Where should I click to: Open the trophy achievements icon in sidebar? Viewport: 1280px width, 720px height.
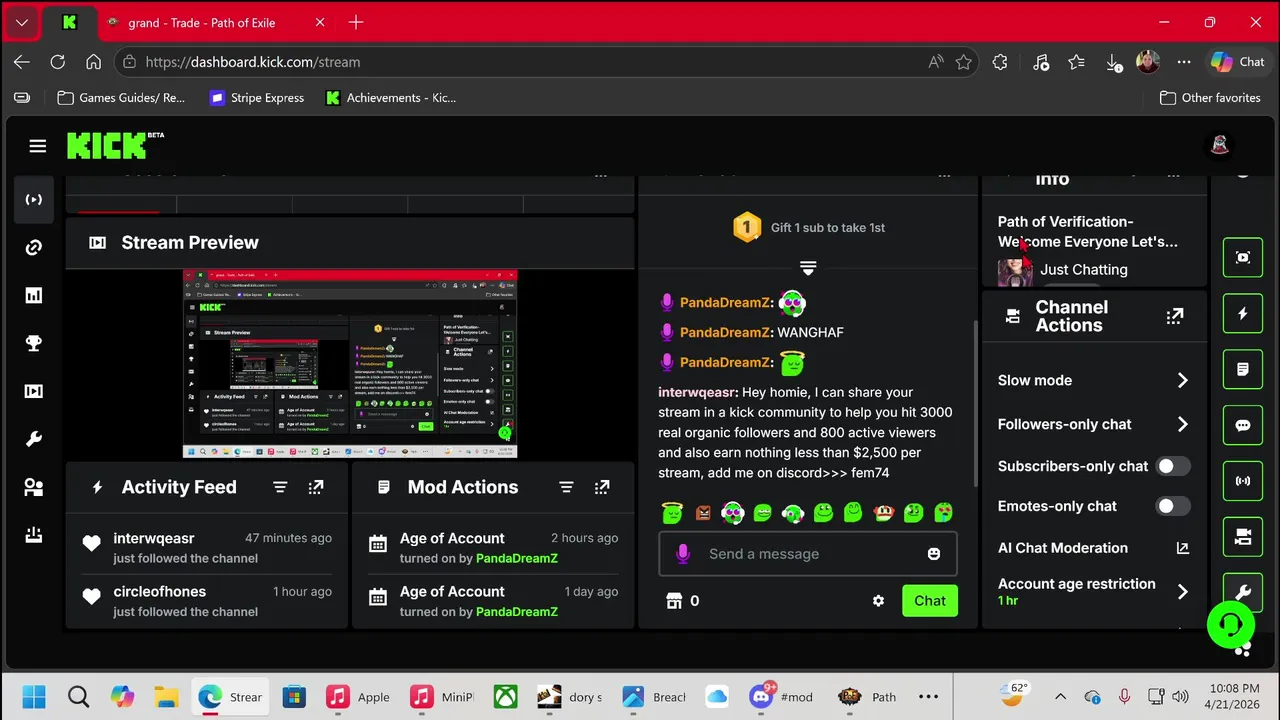click(34, 343)
